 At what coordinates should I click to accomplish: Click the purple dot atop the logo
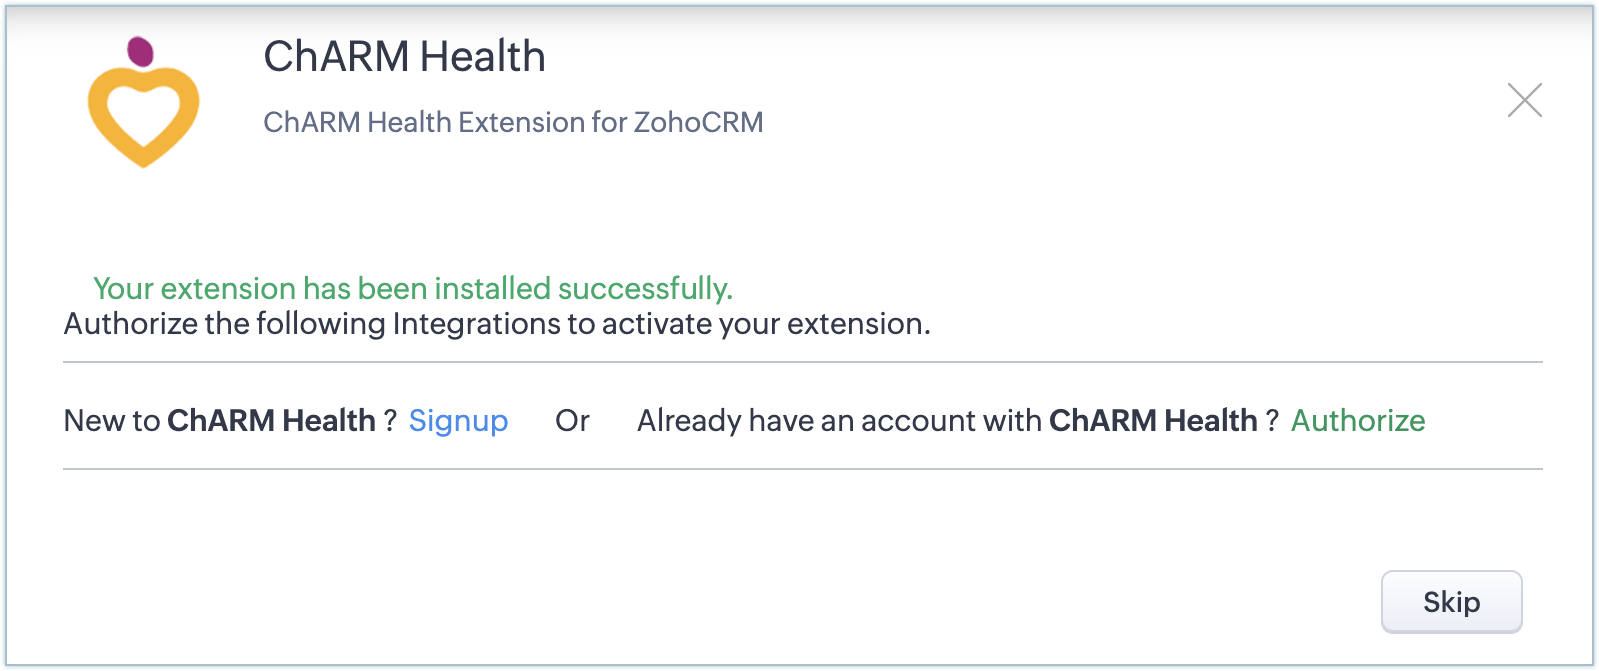tap(141, 51)
